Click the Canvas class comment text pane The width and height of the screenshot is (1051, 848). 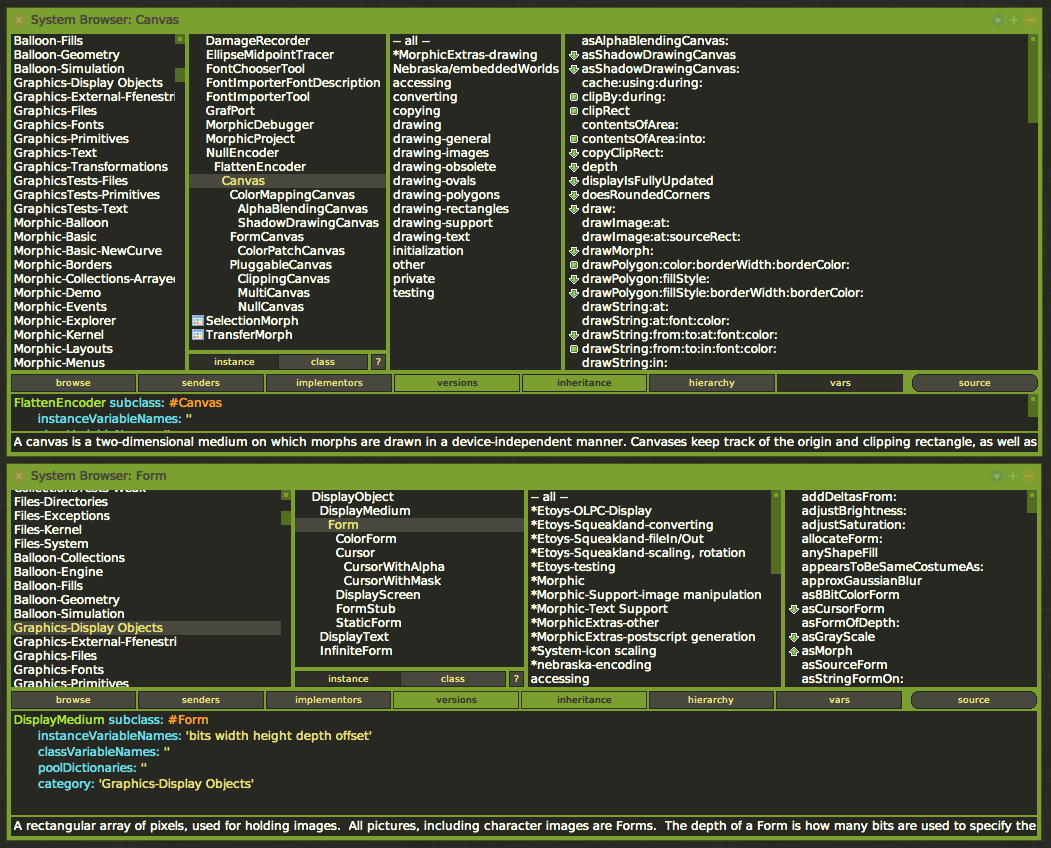pos(524,442)
